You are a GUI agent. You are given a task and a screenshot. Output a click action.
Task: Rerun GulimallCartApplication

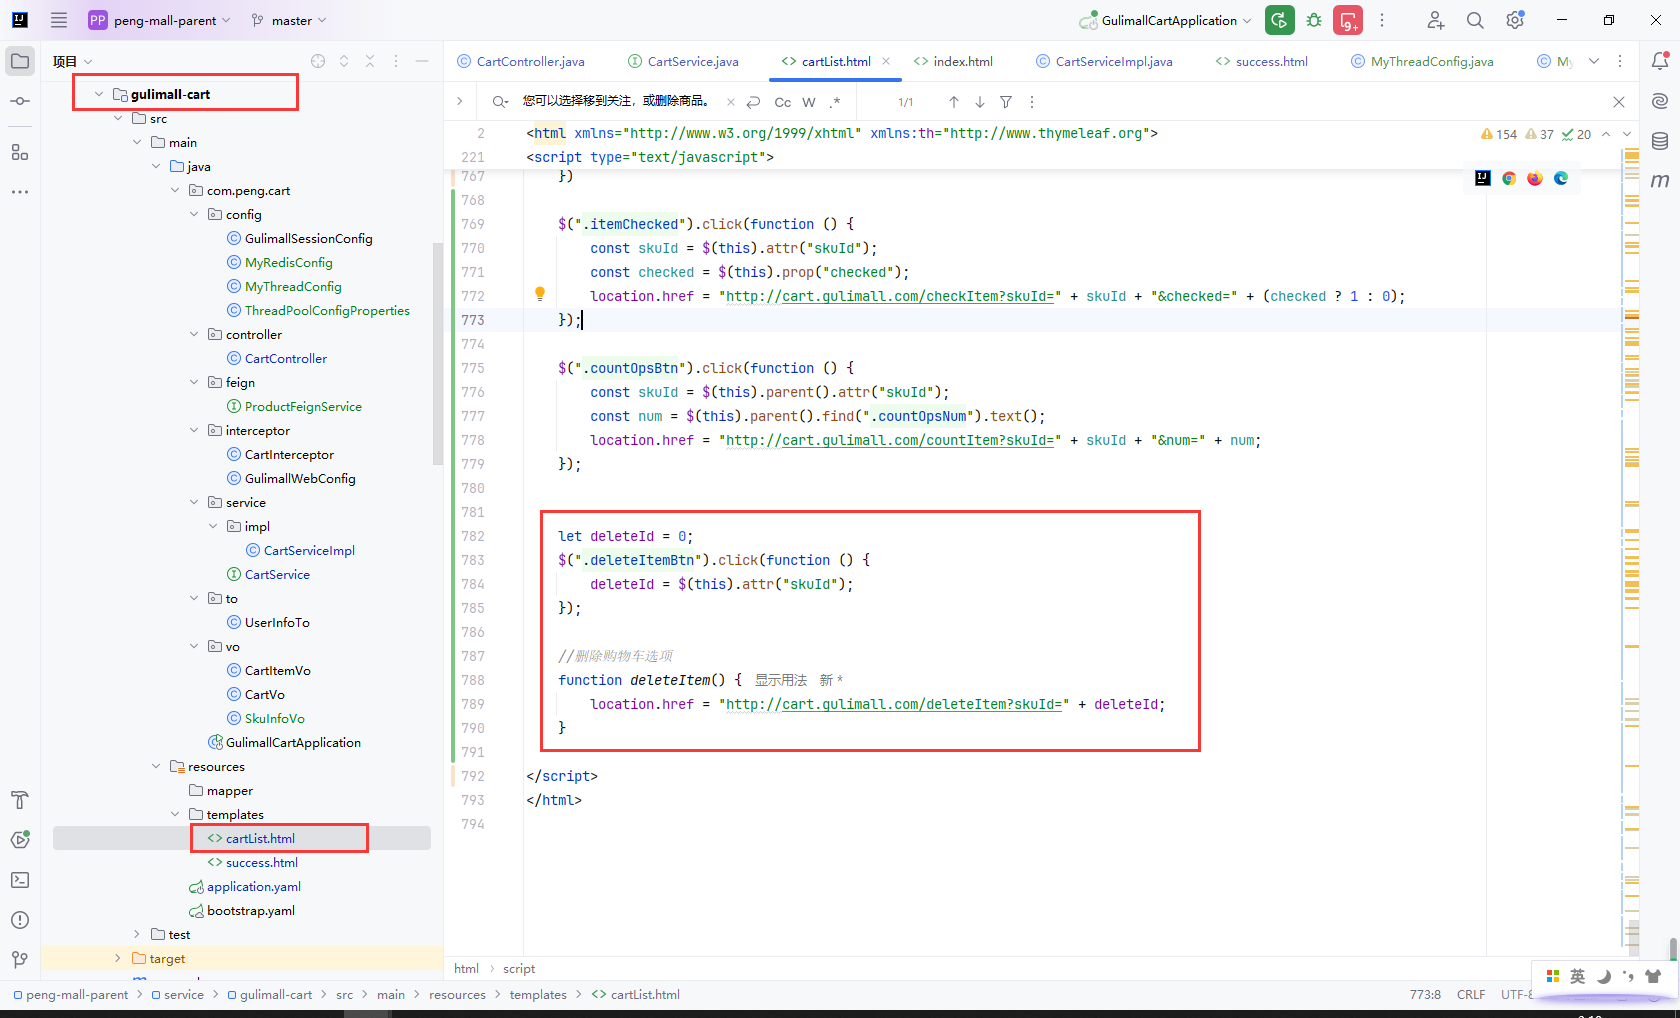click(x=1279, y=20)
